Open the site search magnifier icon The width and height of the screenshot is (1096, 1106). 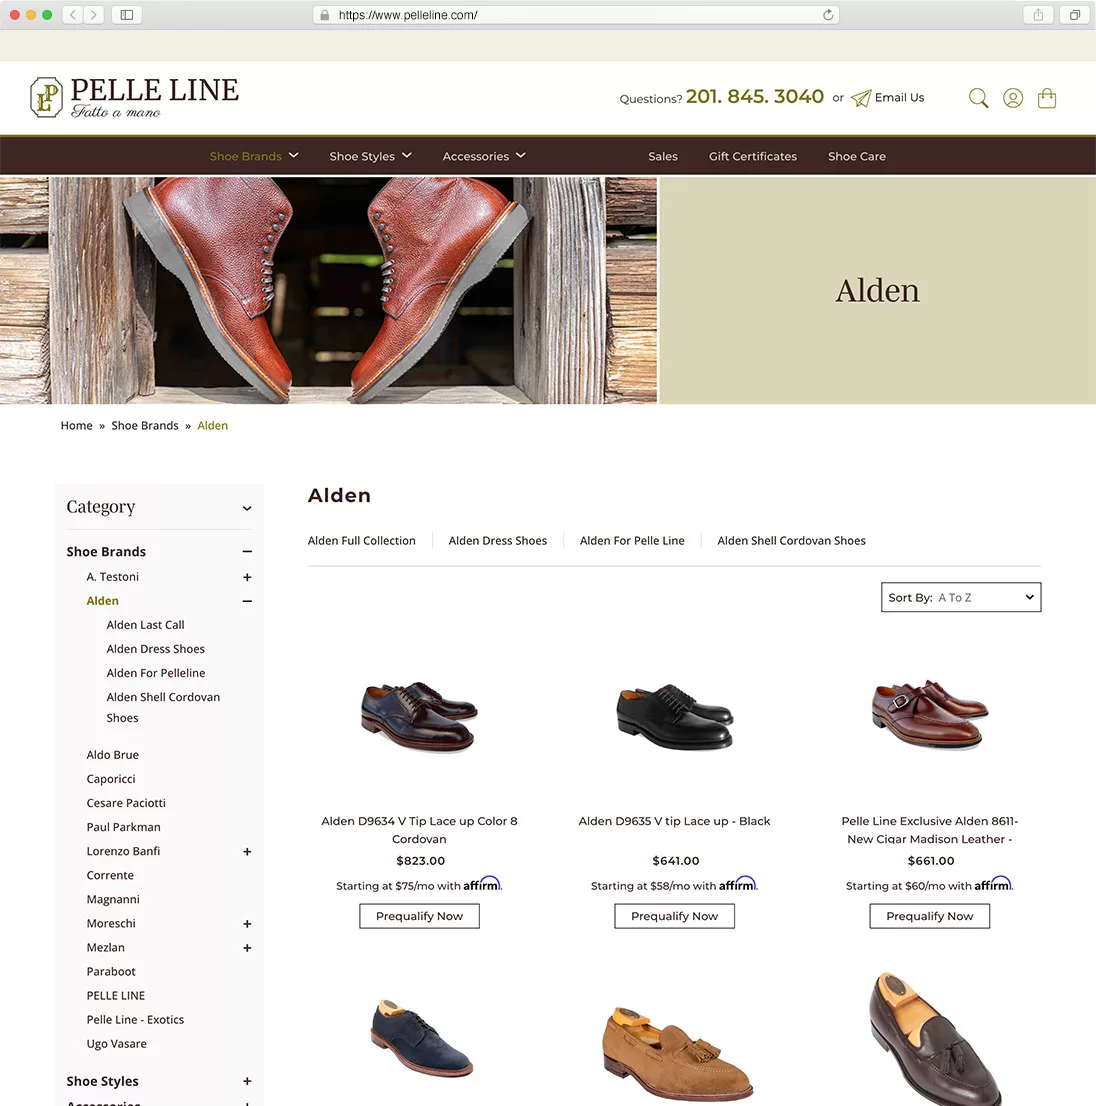pos(978,98)
